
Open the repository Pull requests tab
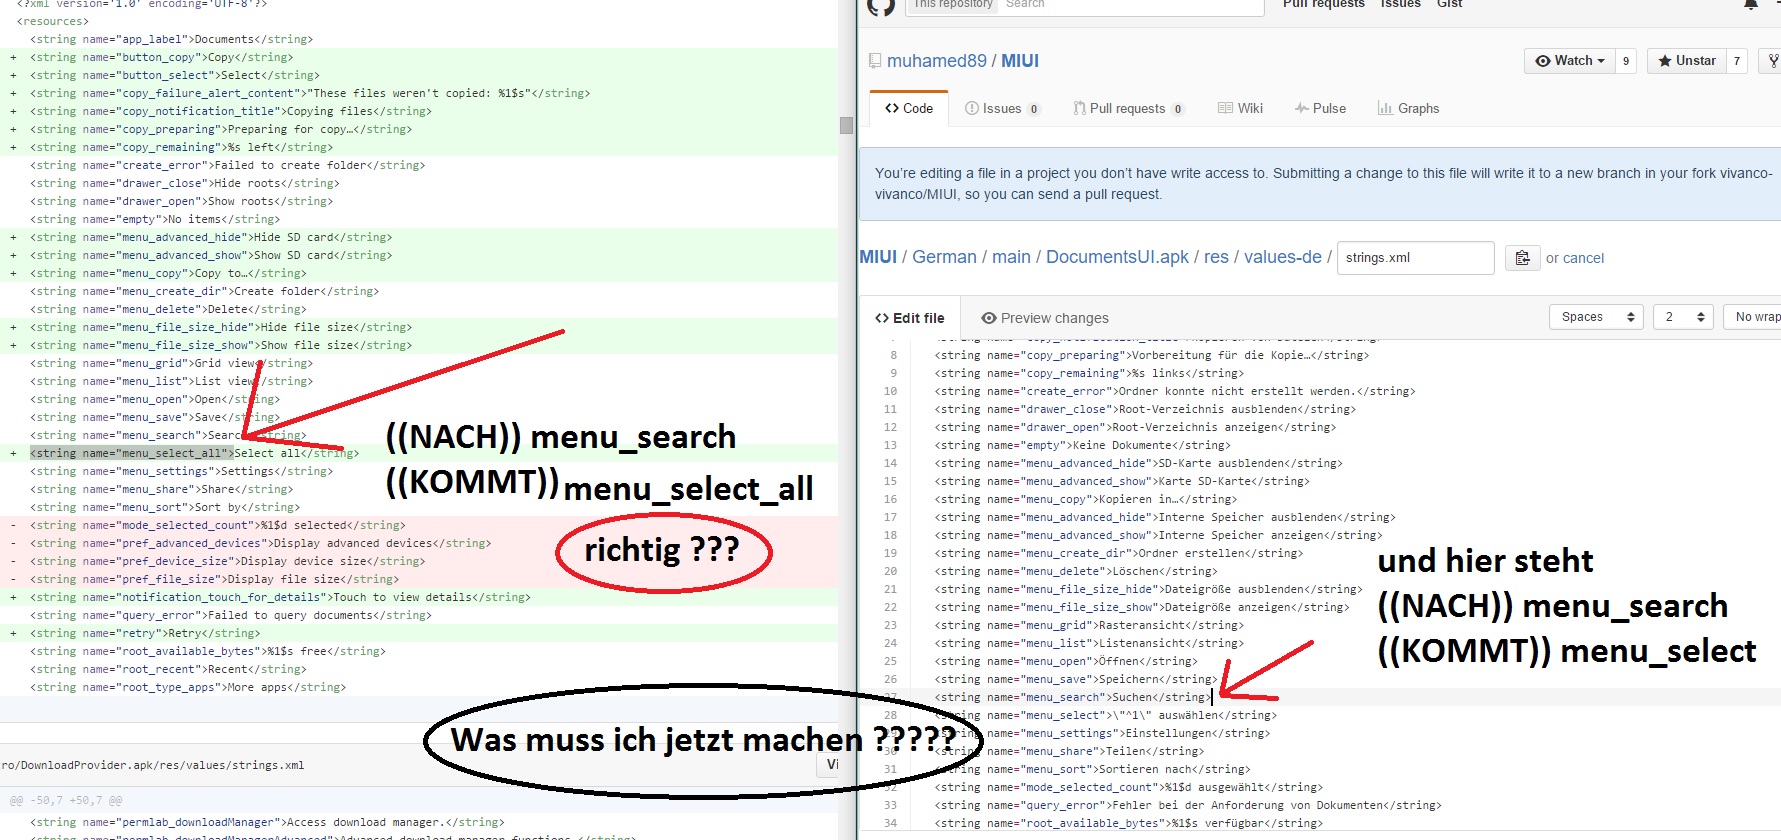pyautogui.click(x=1128, y=108)
